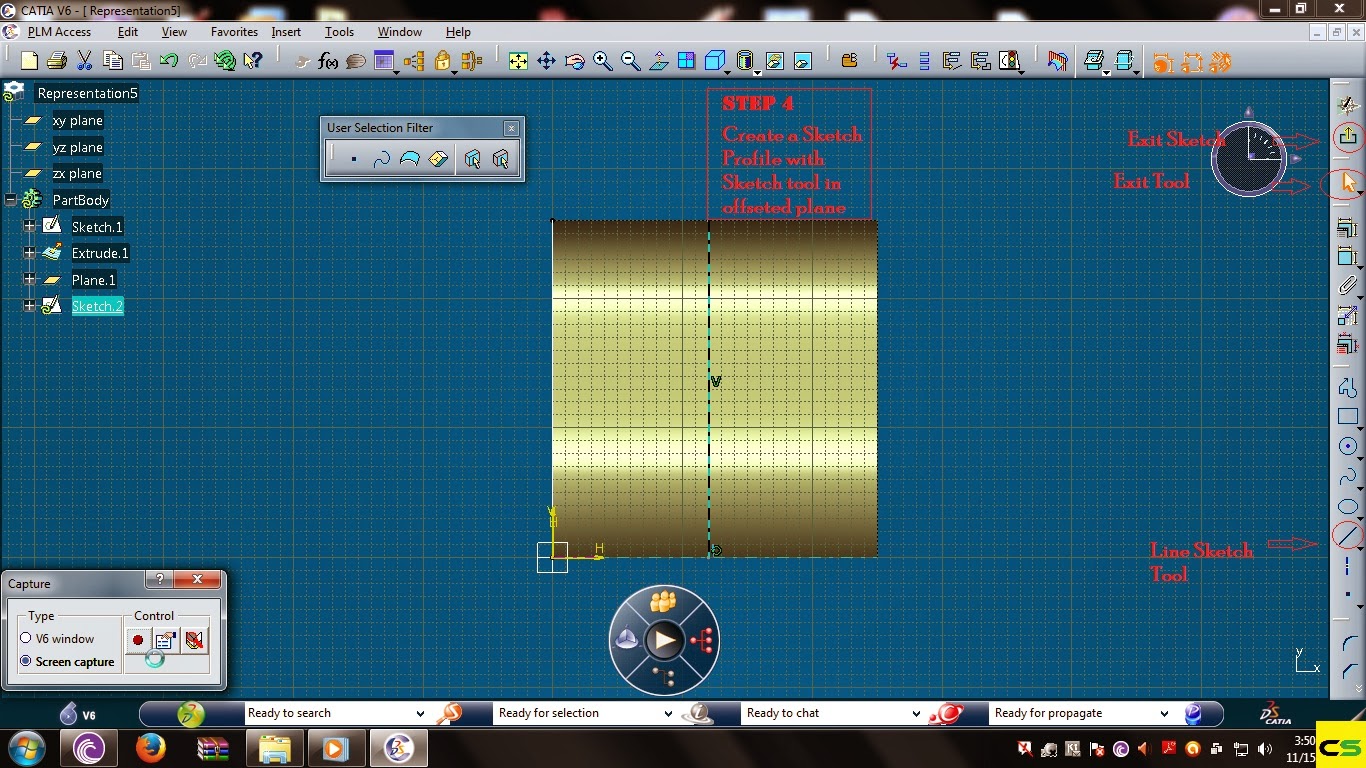Select the Circle sketch tool

pyautogui.click(x=1347, y=446)
